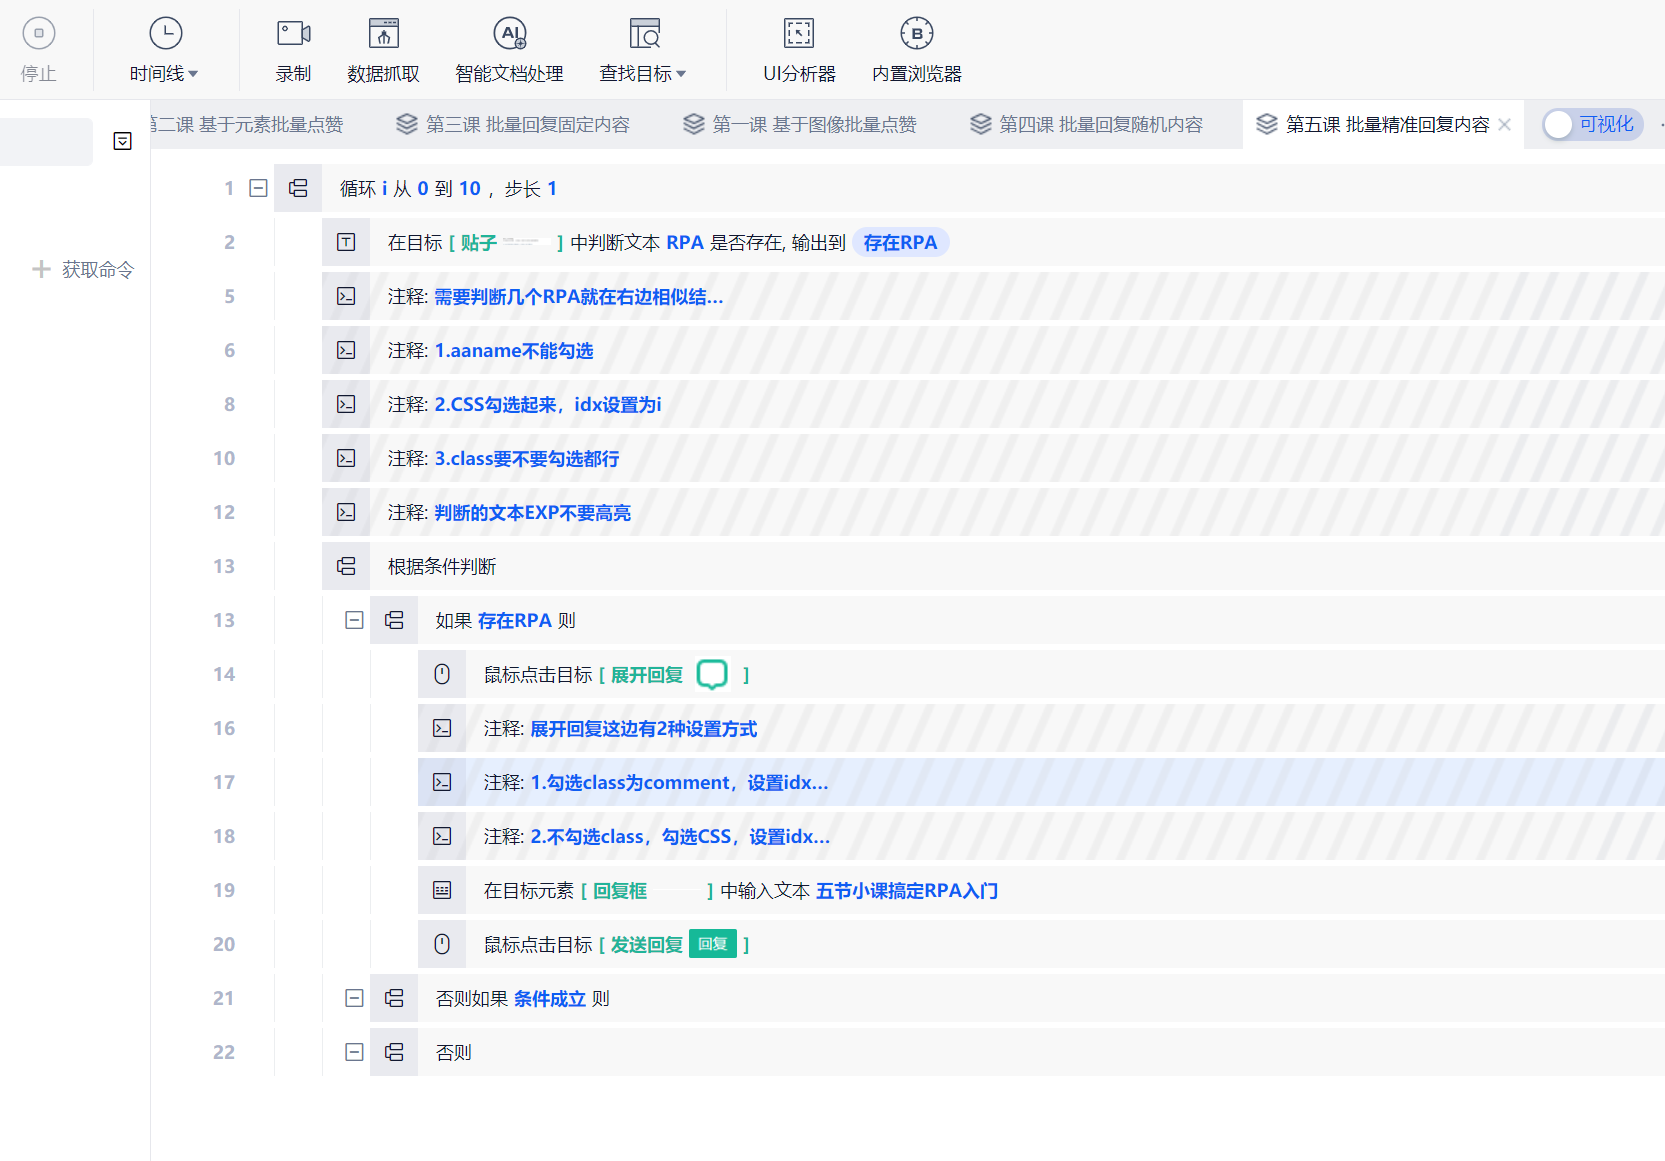
Task: Collapse the 否则 branch on line 22
Action: pyautogui.click(x=354, y=1052)
